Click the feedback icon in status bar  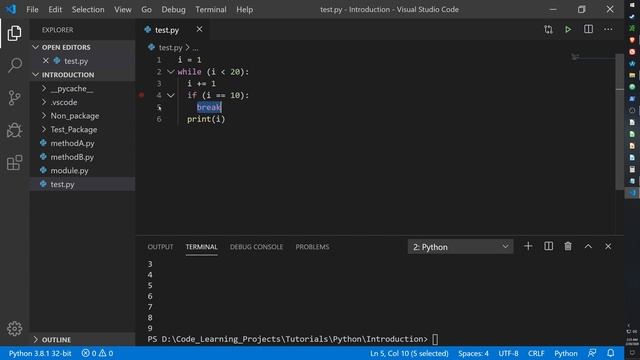tap(592, 353)
